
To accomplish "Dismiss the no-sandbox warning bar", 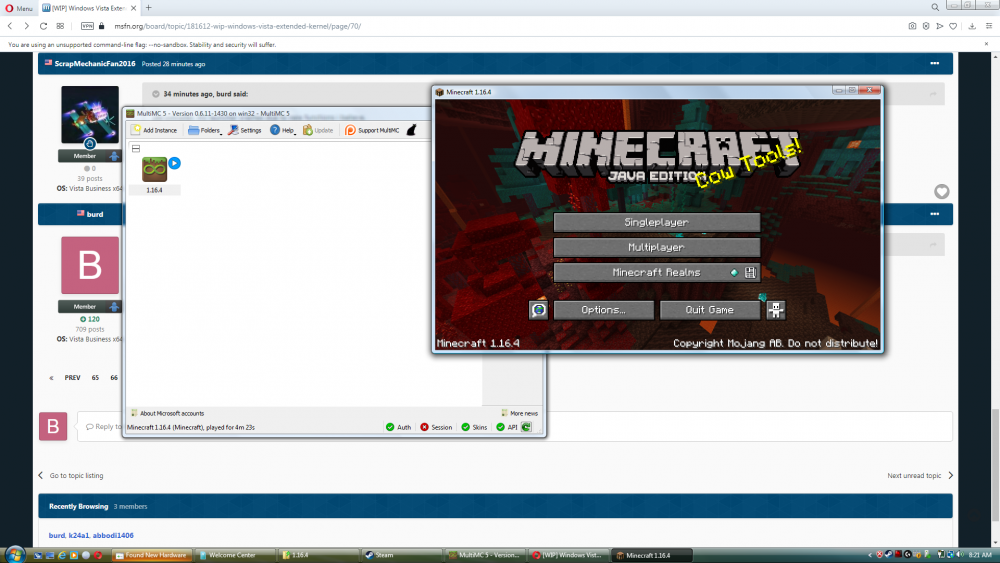I will tap(986, 44).
